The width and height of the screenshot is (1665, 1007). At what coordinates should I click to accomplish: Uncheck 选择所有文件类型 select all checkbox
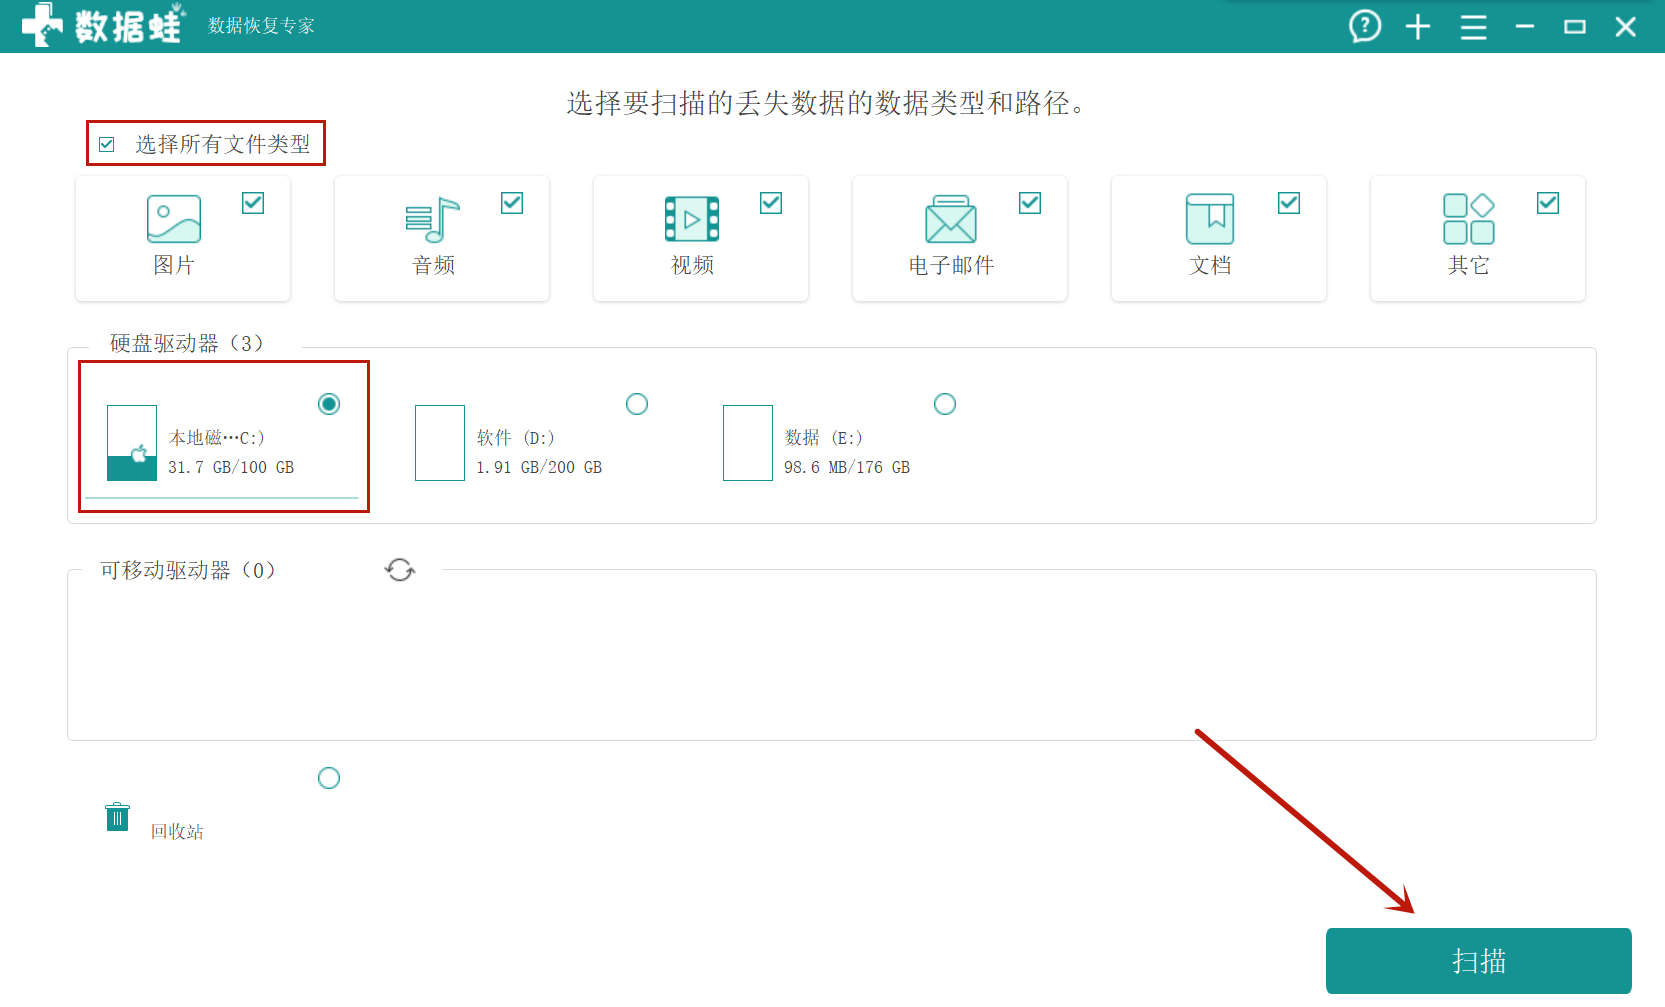(x=107, y=144)
